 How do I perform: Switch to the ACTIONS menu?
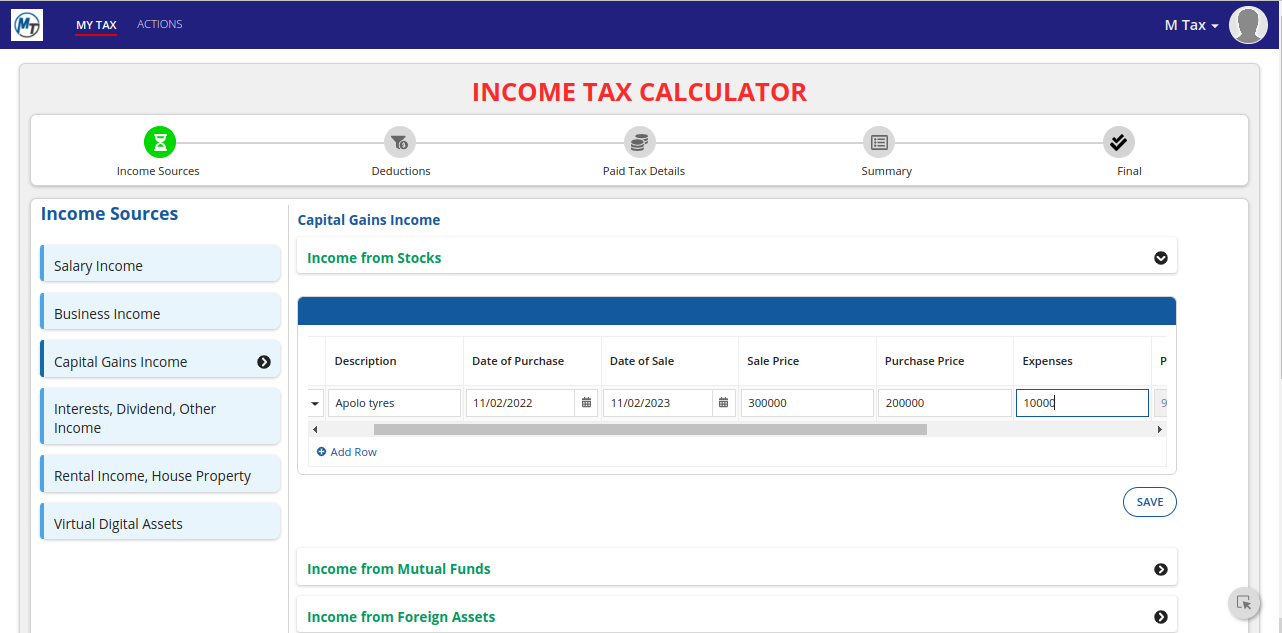[159, 24]
